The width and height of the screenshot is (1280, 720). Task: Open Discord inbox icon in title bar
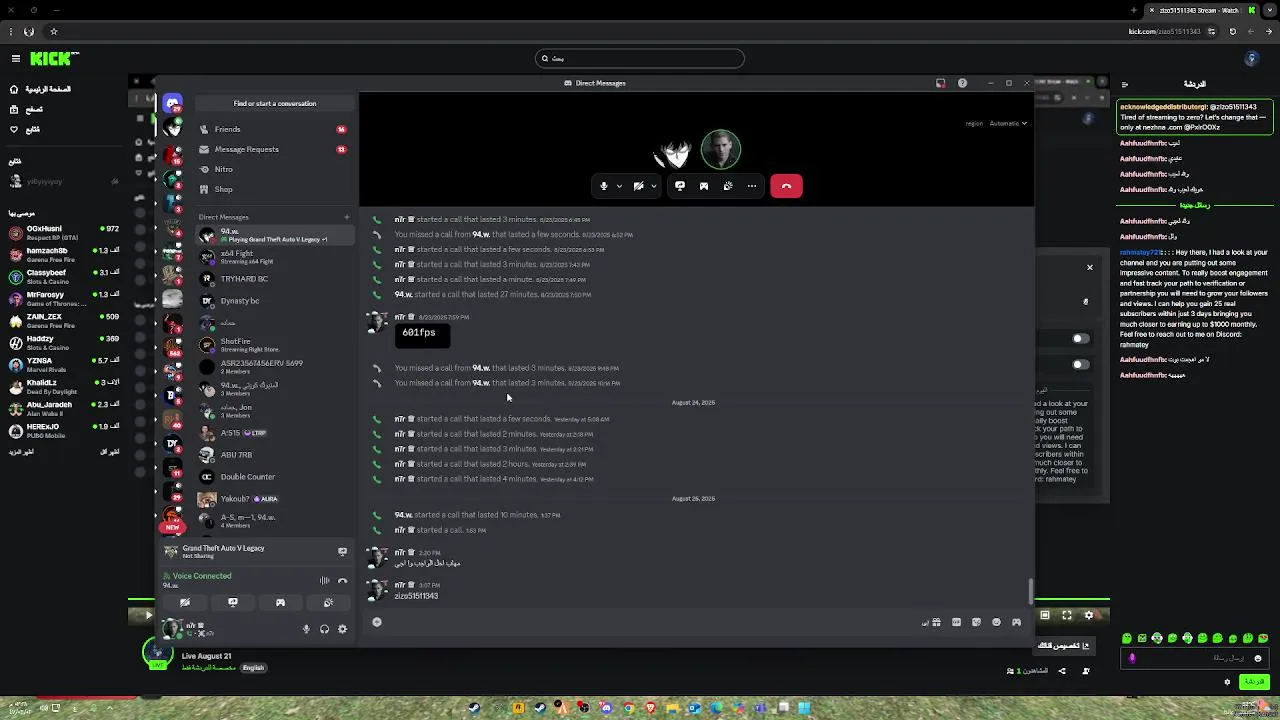(x=940, y=83)
